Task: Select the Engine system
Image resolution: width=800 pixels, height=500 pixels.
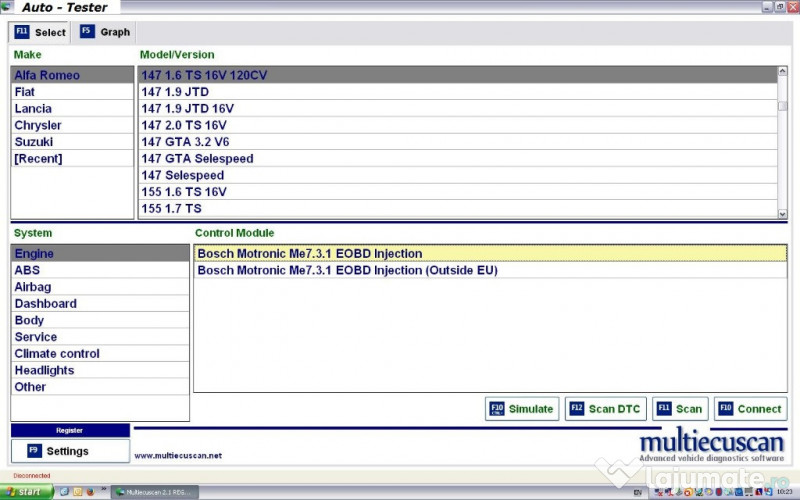Action: click(x=100, y=254)
